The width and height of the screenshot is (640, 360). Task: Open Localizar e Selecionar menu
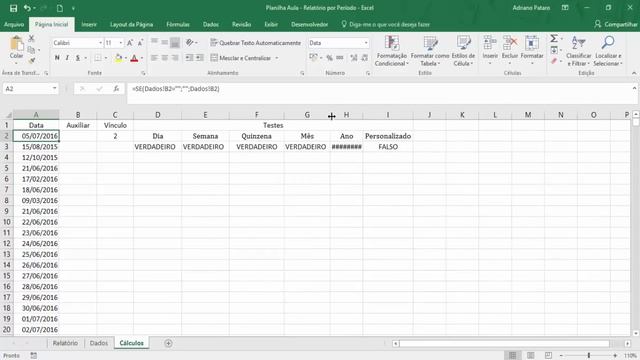click(608, 51)
